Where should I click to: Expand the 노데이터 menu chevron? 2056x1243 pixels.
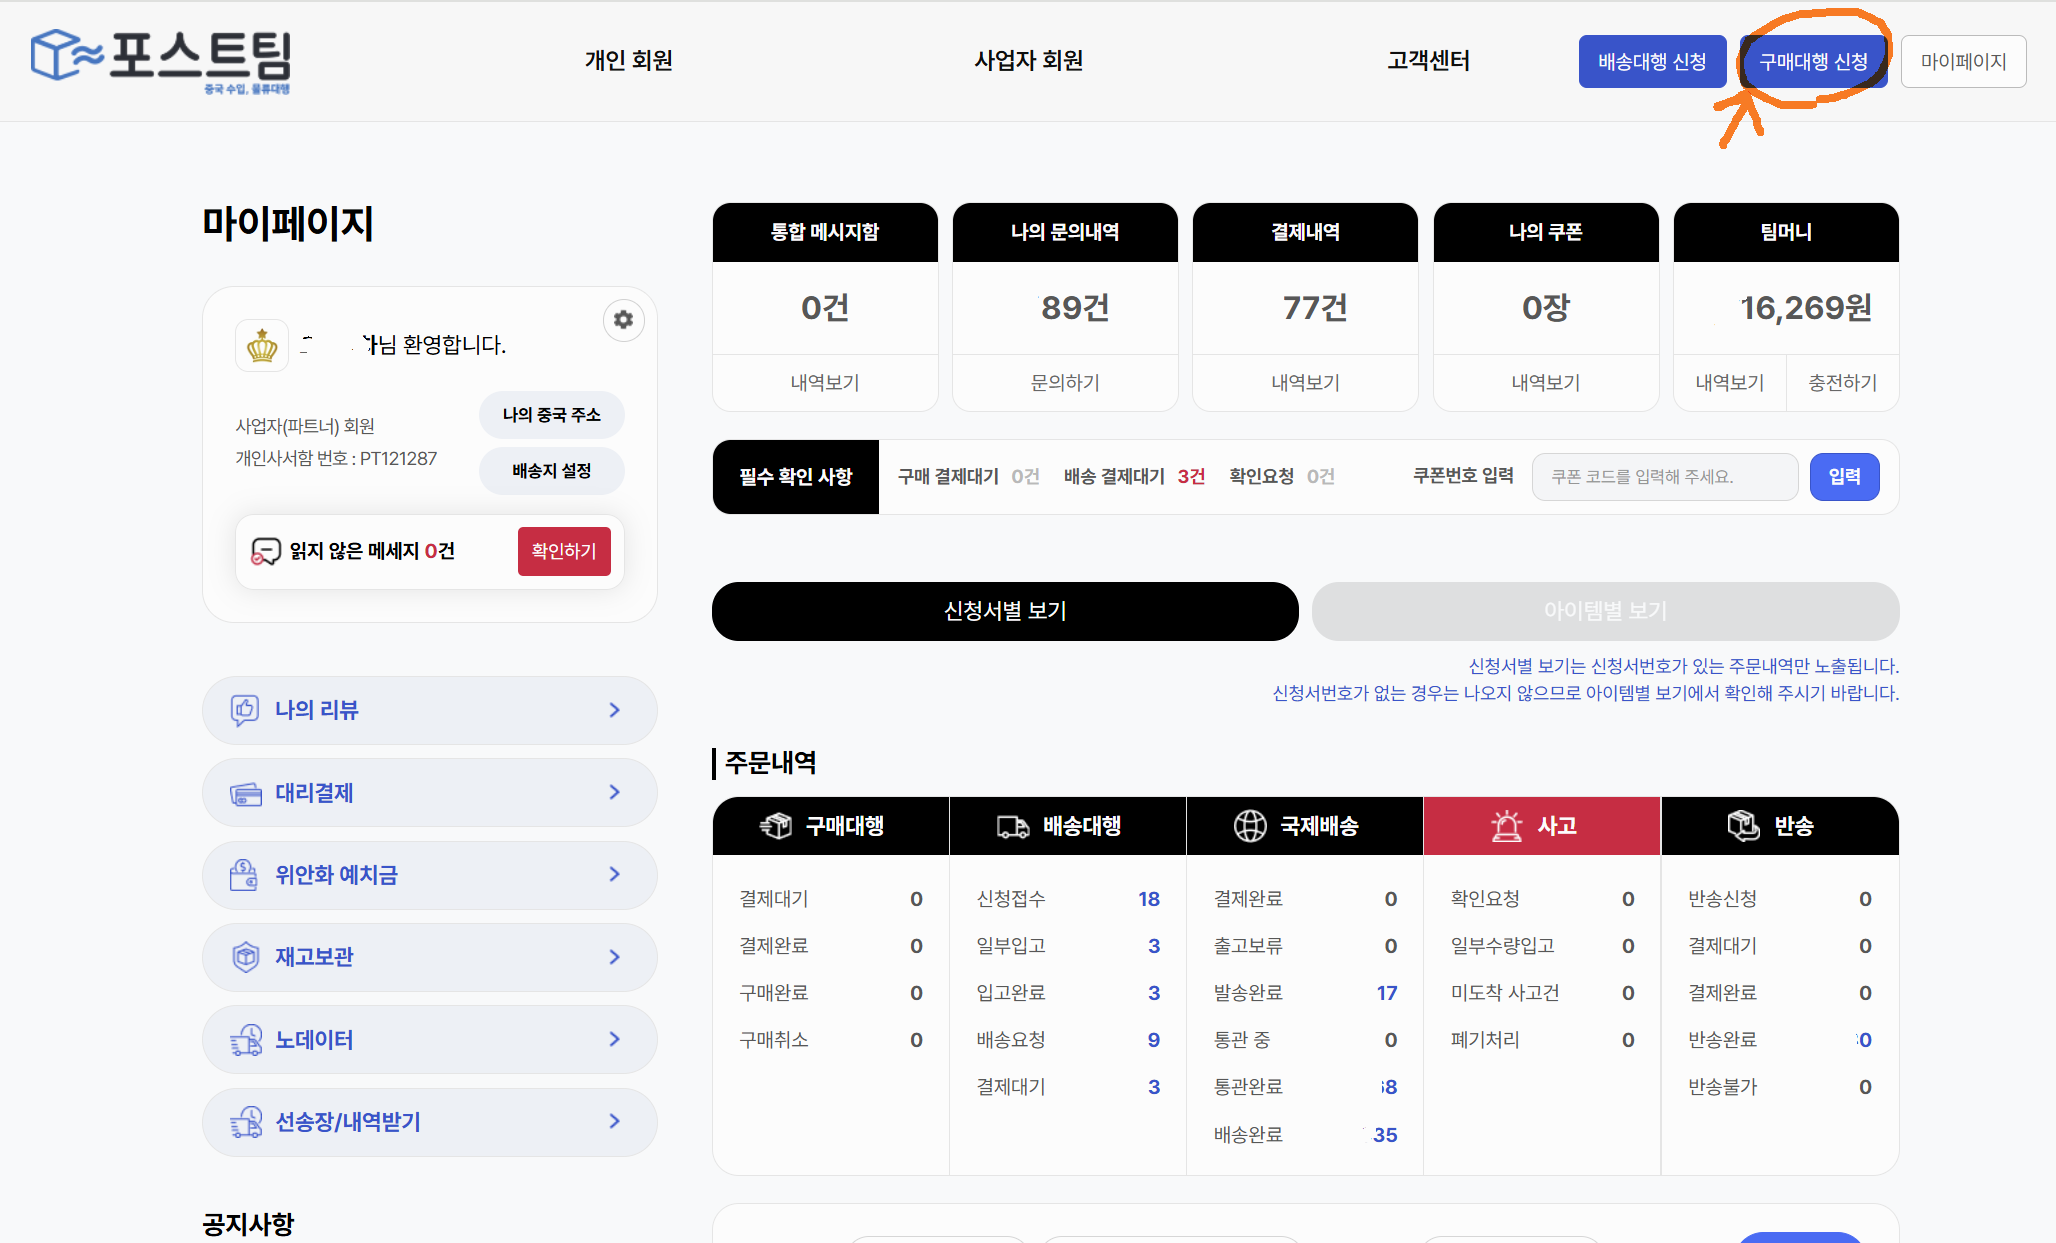coord(615,1039)
